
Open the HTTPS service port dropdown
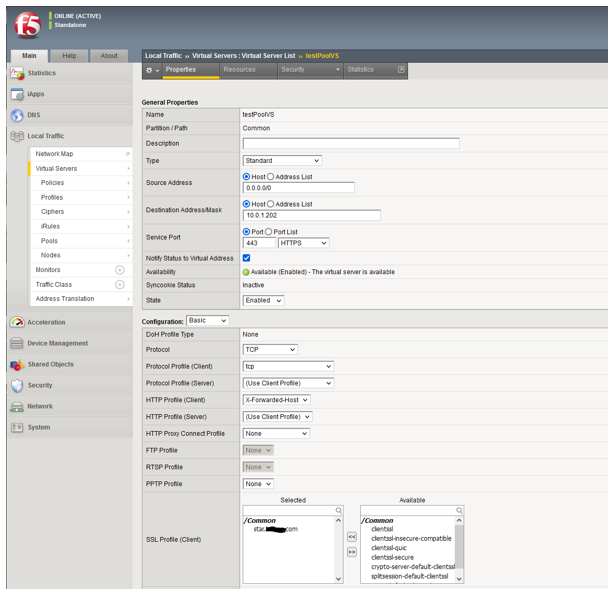[x=303, y=243]
